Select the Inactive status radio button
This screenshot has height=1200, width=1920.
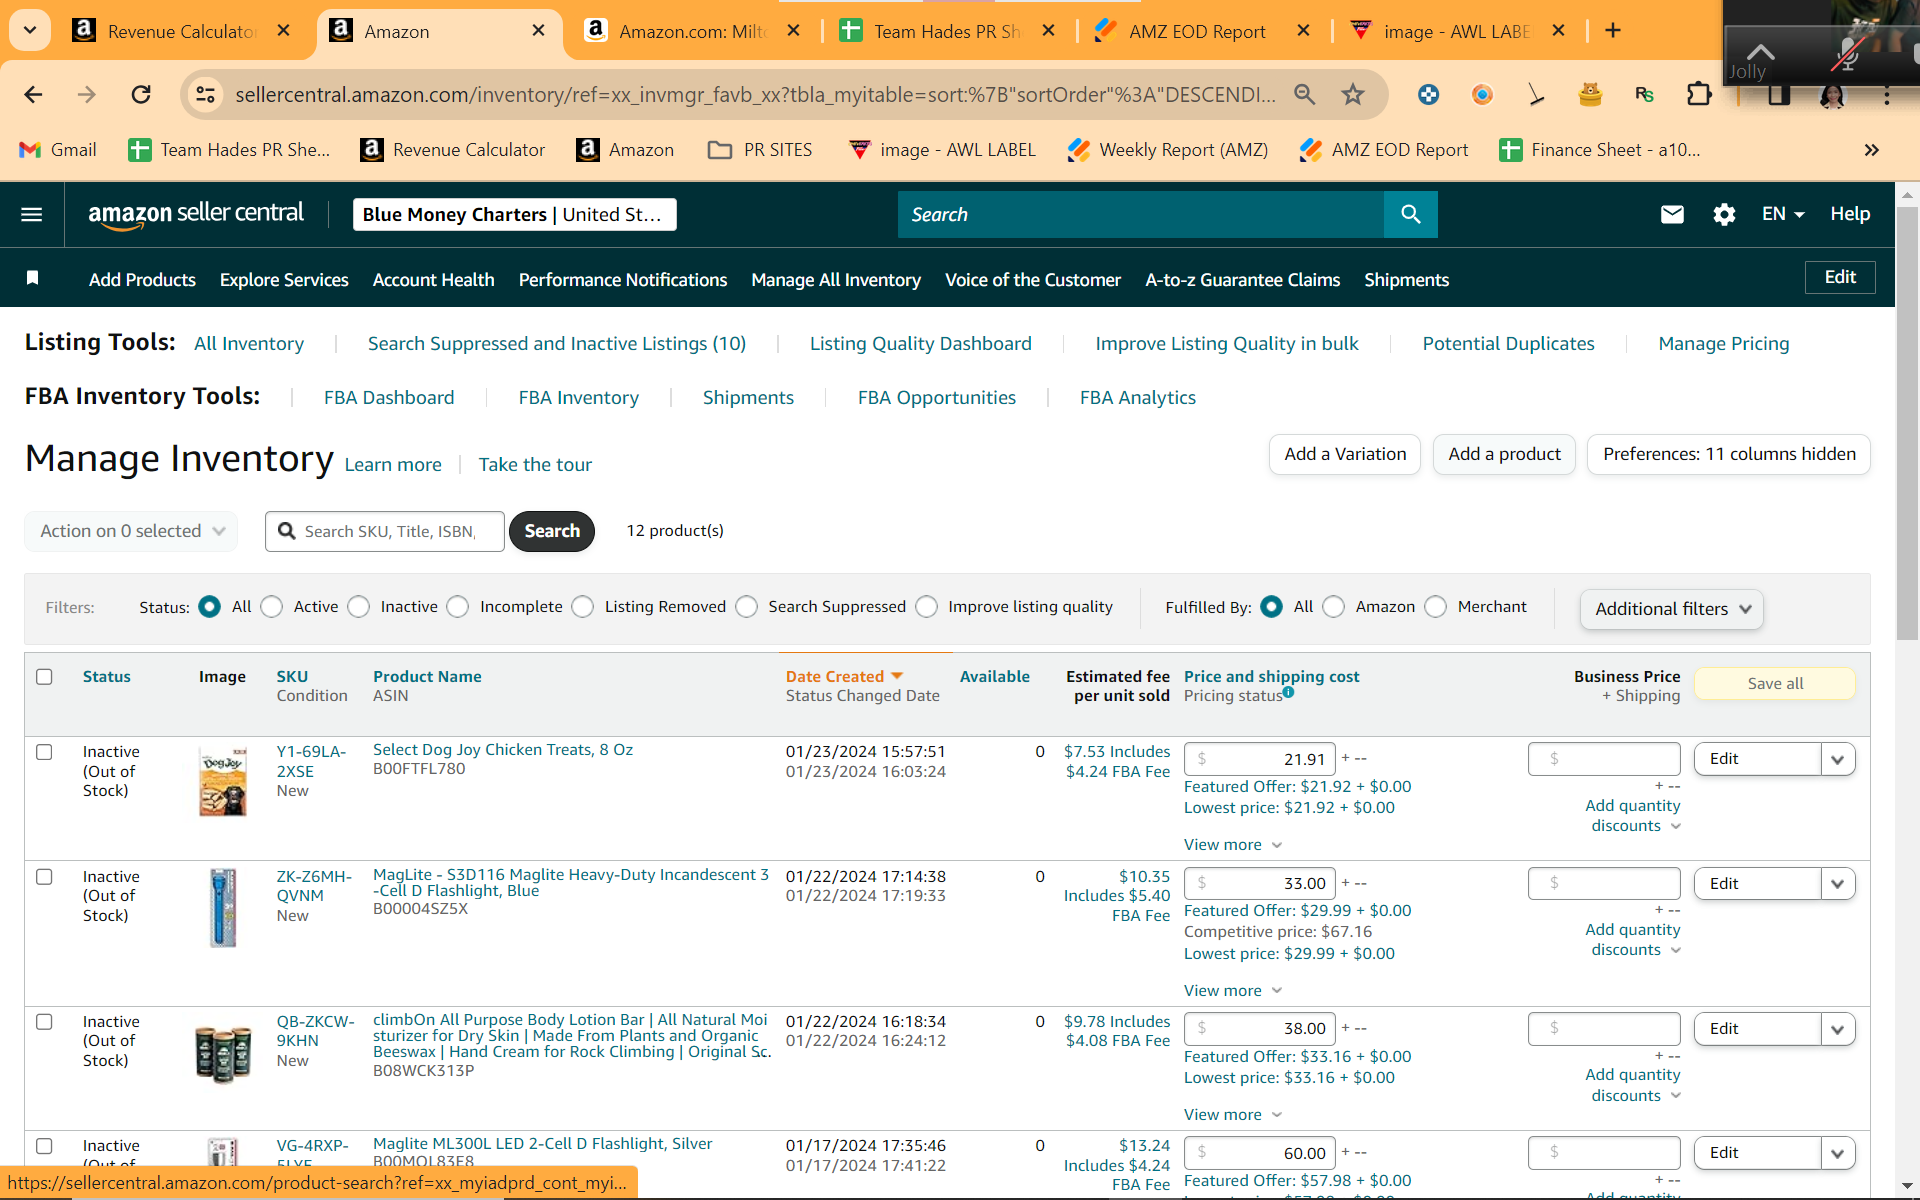pos(359,607)
